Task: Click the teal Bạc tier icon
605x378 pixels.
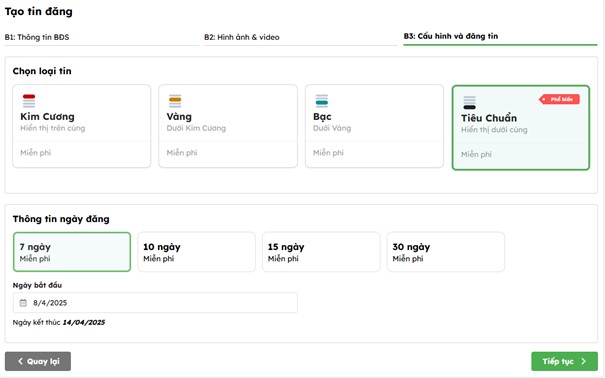Action: tap(322, 101)
